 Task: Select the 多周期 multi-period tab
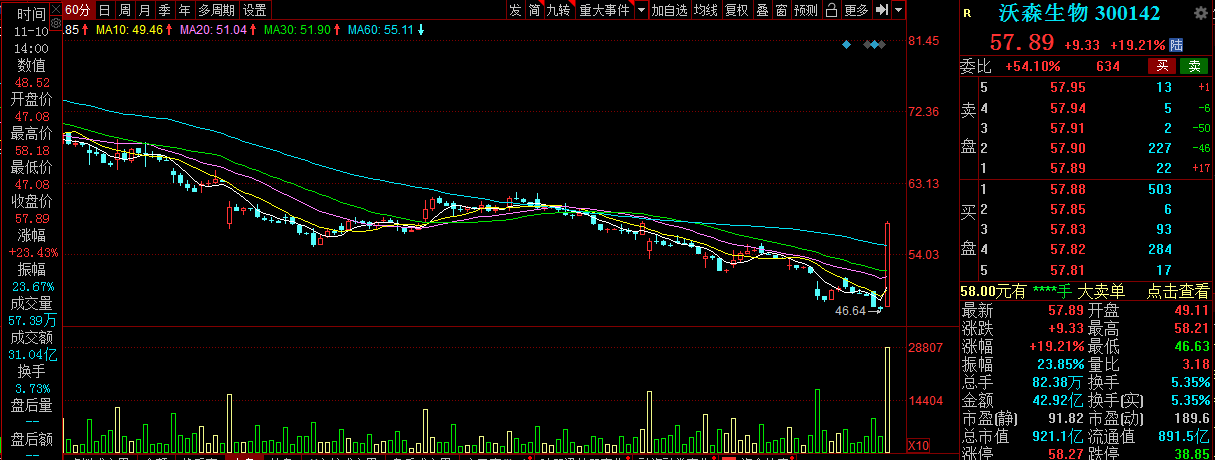[217, 10]
